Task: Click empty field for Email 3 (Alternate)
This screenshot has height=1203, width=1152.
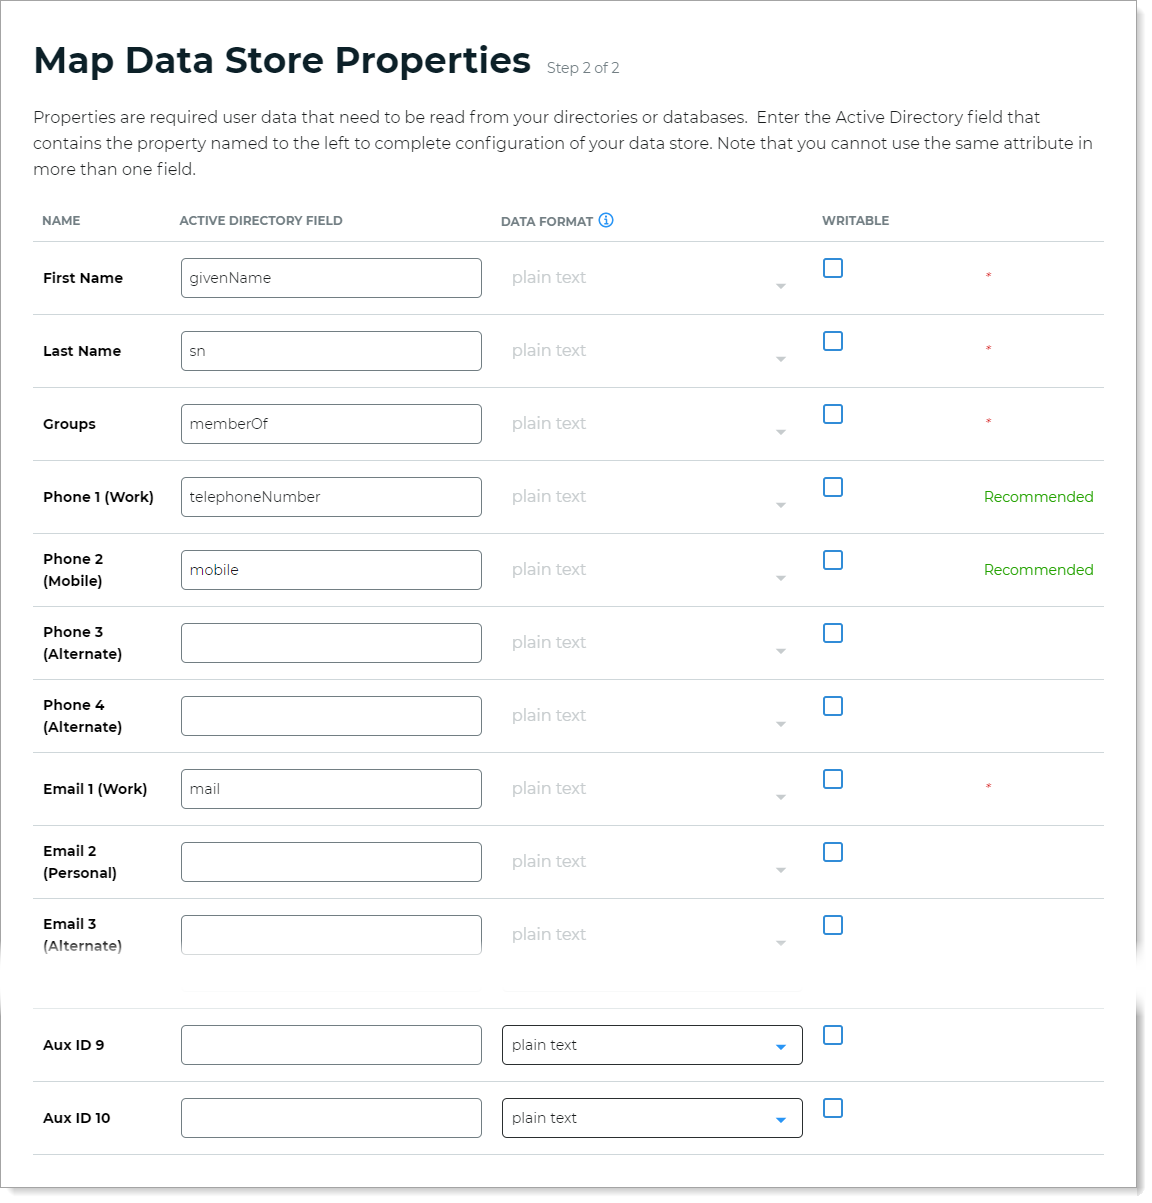Action: coord(331,935)
